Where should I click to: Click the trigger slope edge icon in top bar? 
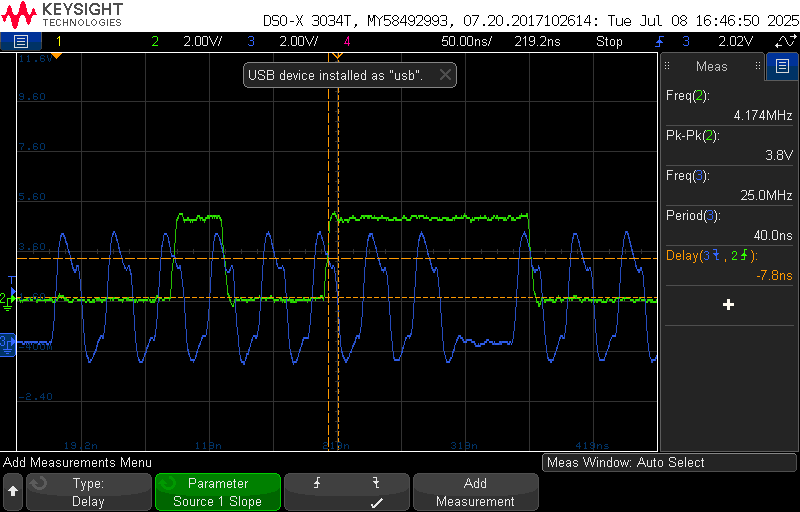[659, 41]
